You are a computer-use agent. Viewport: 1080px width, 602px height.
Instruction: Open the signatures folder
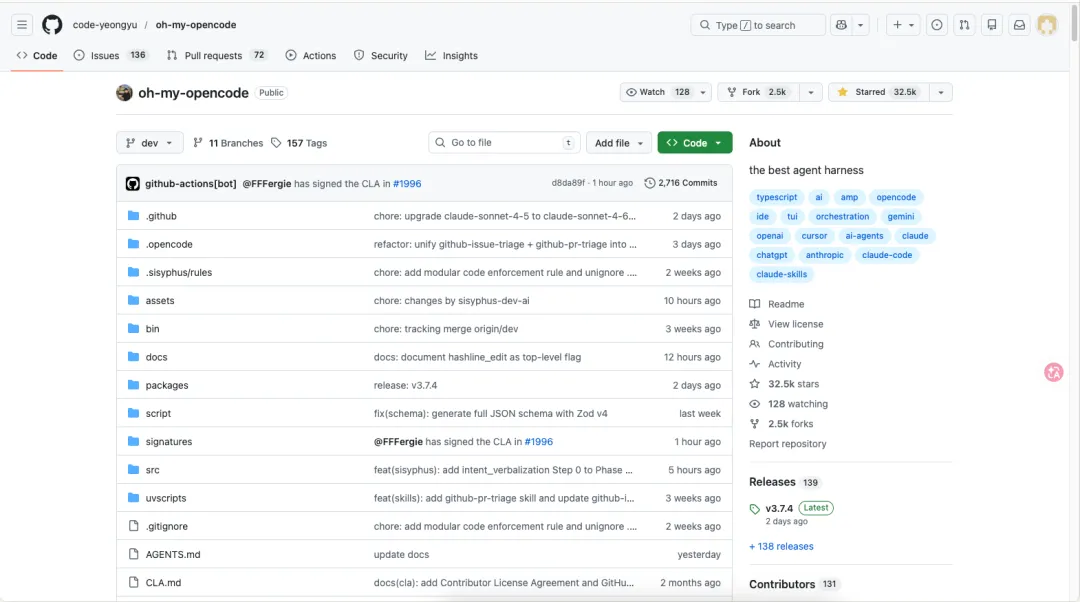point(169,442)
